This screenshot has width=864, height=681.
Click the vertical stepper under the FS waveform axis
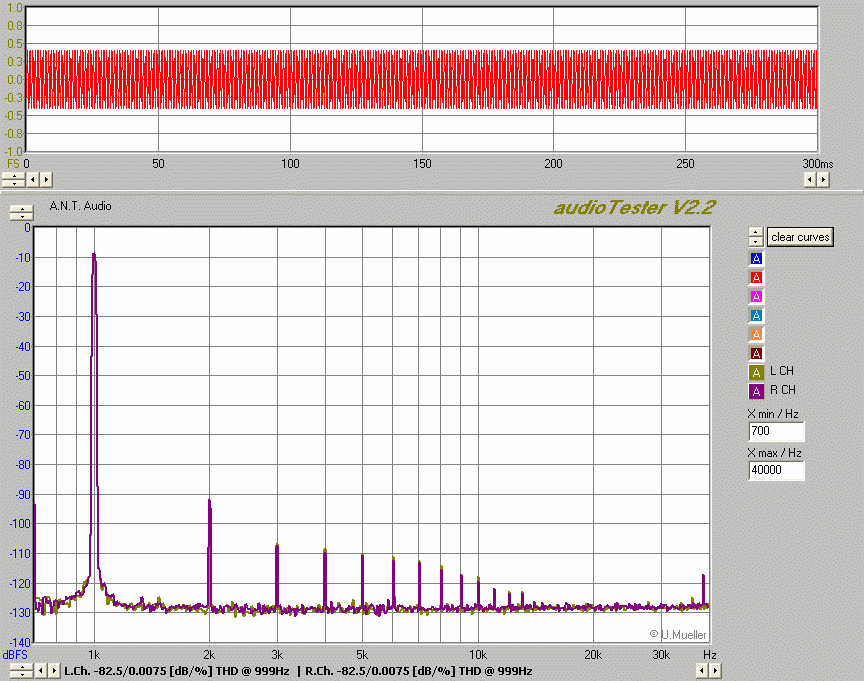coord(13,180)
